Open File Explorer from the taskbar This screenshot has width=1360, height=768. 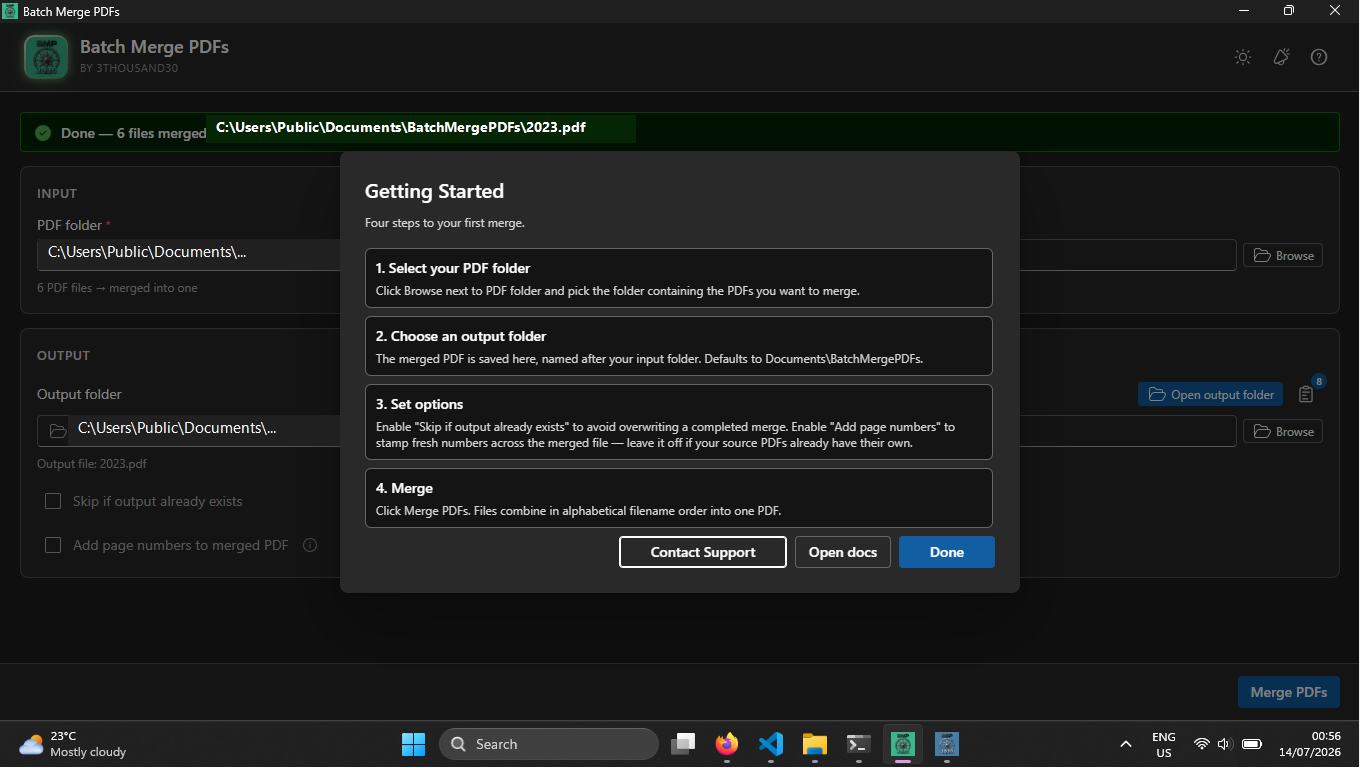(814, 744)
